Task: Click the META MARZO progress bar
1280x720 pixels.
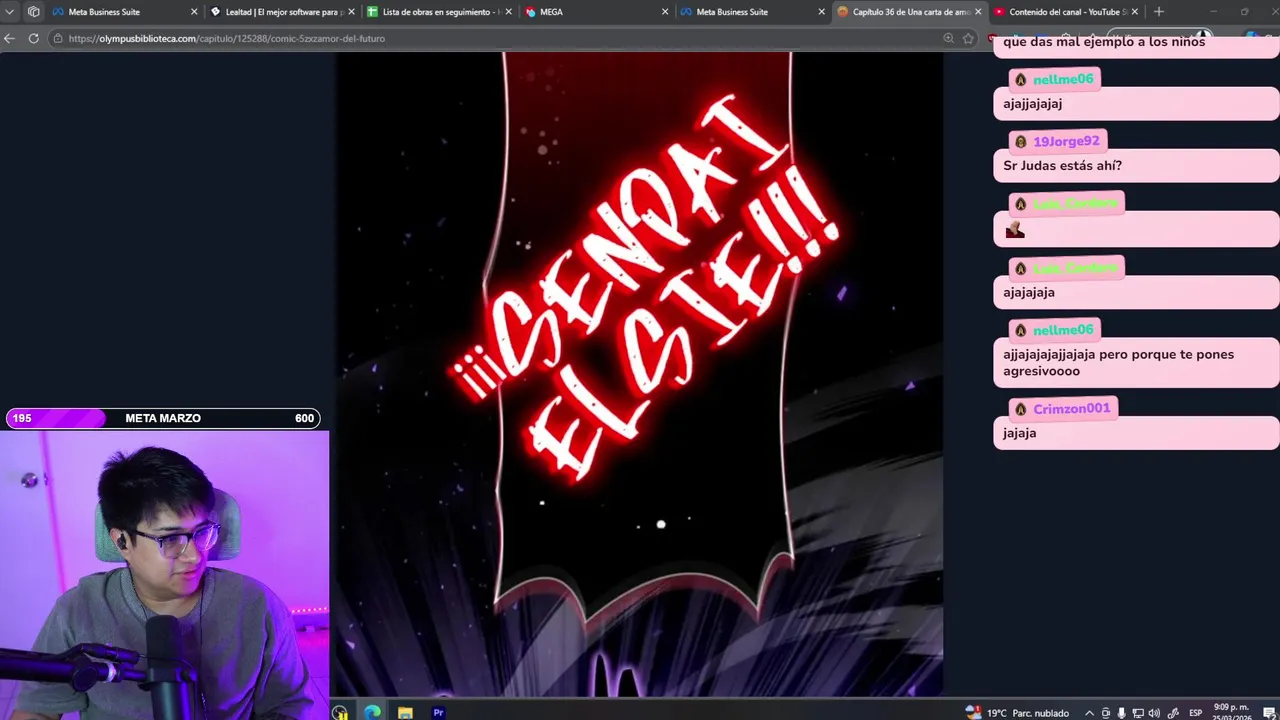Action: click(x=163, y=418)
